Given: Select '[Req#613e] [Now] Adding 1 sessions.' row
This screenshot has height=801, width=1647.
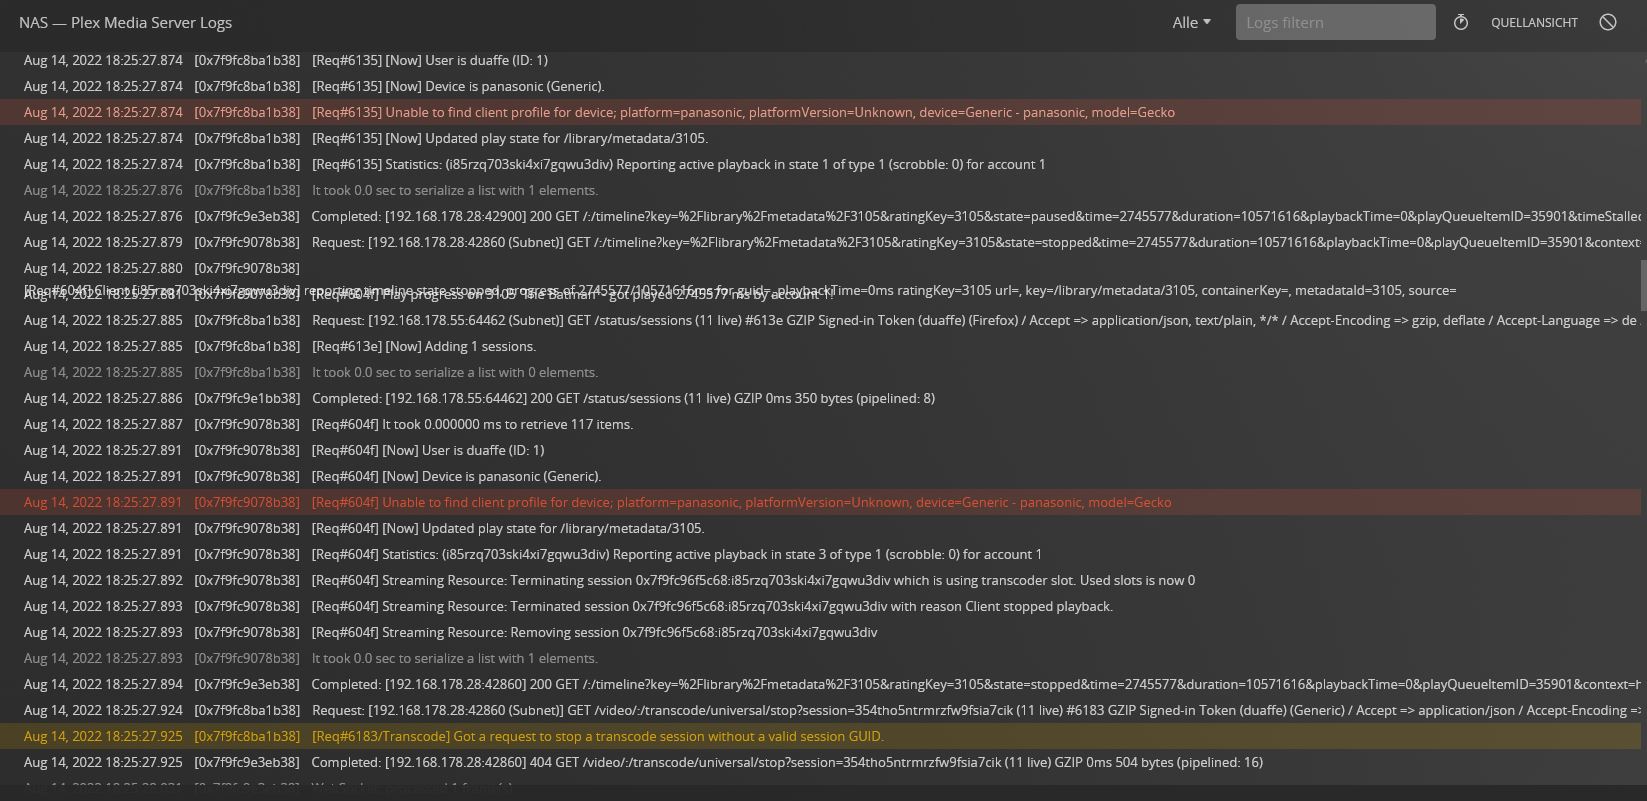Looking at the screenshot, I should [x=820, y=346].
